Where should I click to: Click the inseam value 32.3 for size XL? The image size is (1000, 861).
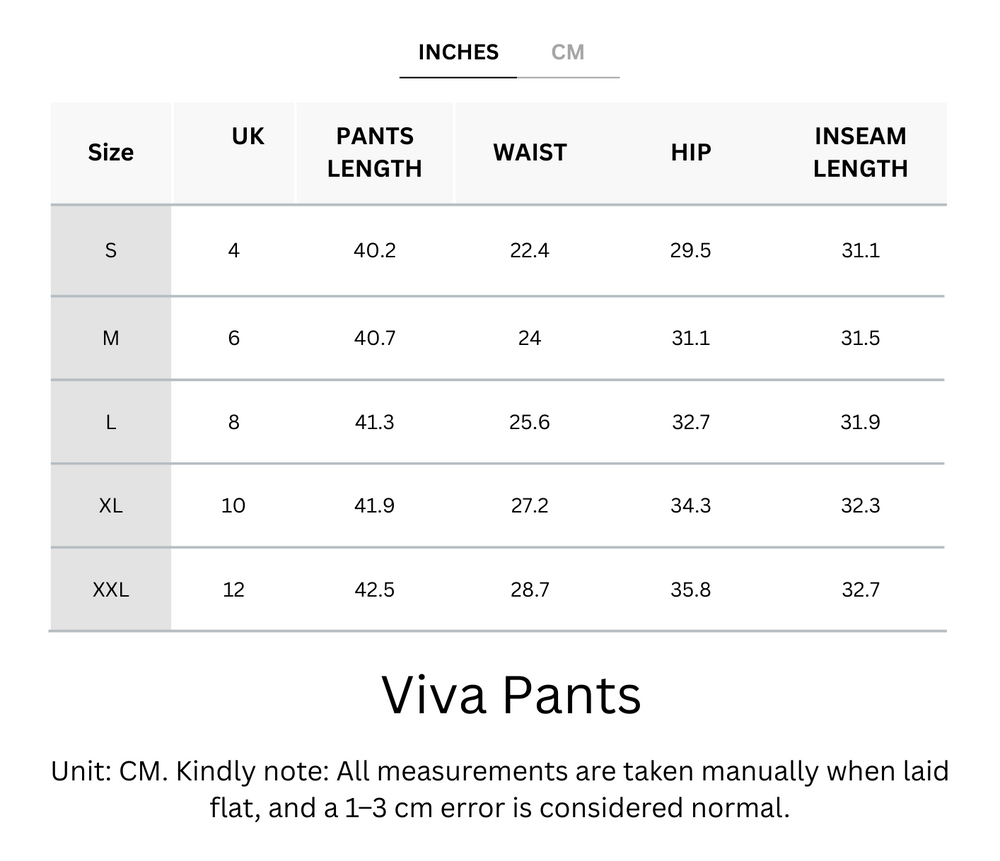coord(859,505)
